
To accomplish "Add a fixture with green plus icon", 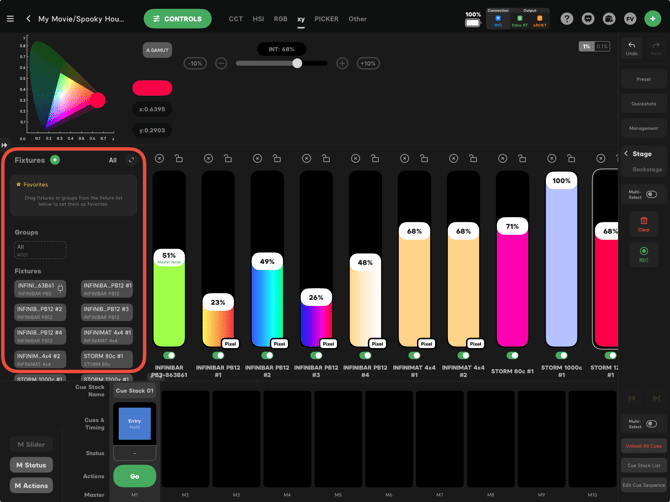I will coord(55,160).
